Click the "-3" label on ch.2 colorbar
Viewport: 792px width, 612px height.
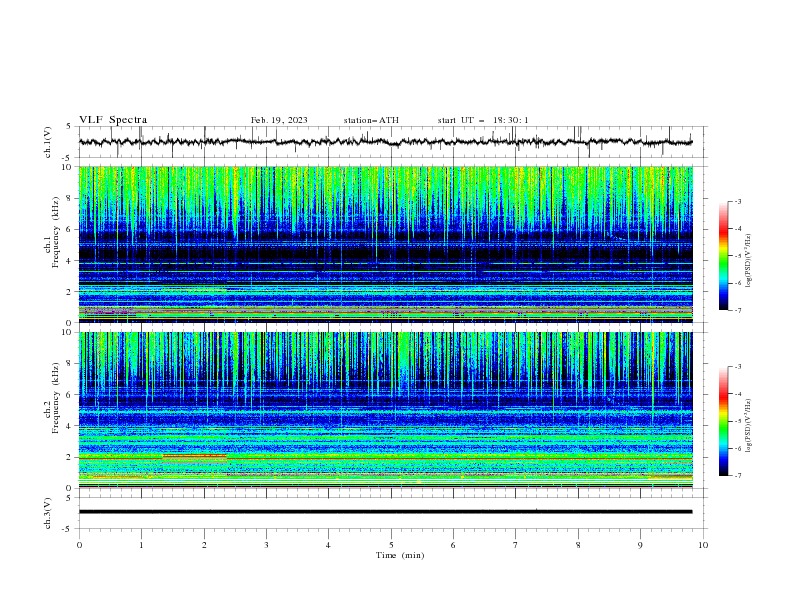(738, 367)
